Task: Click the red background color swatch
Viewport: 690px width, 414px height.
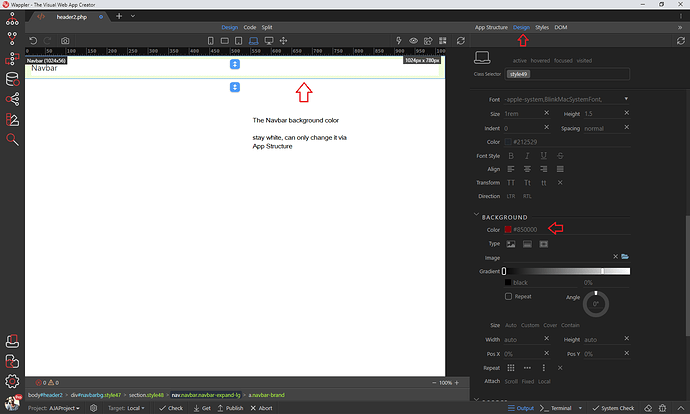Action: click(x=508, y=229)
